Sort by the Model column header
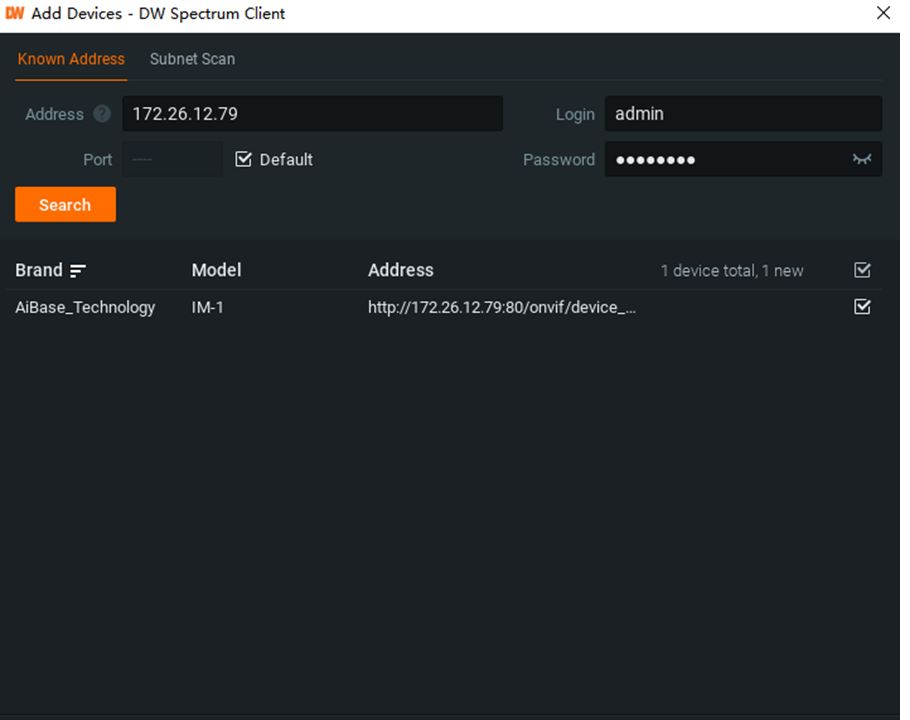 pos(216,270)
